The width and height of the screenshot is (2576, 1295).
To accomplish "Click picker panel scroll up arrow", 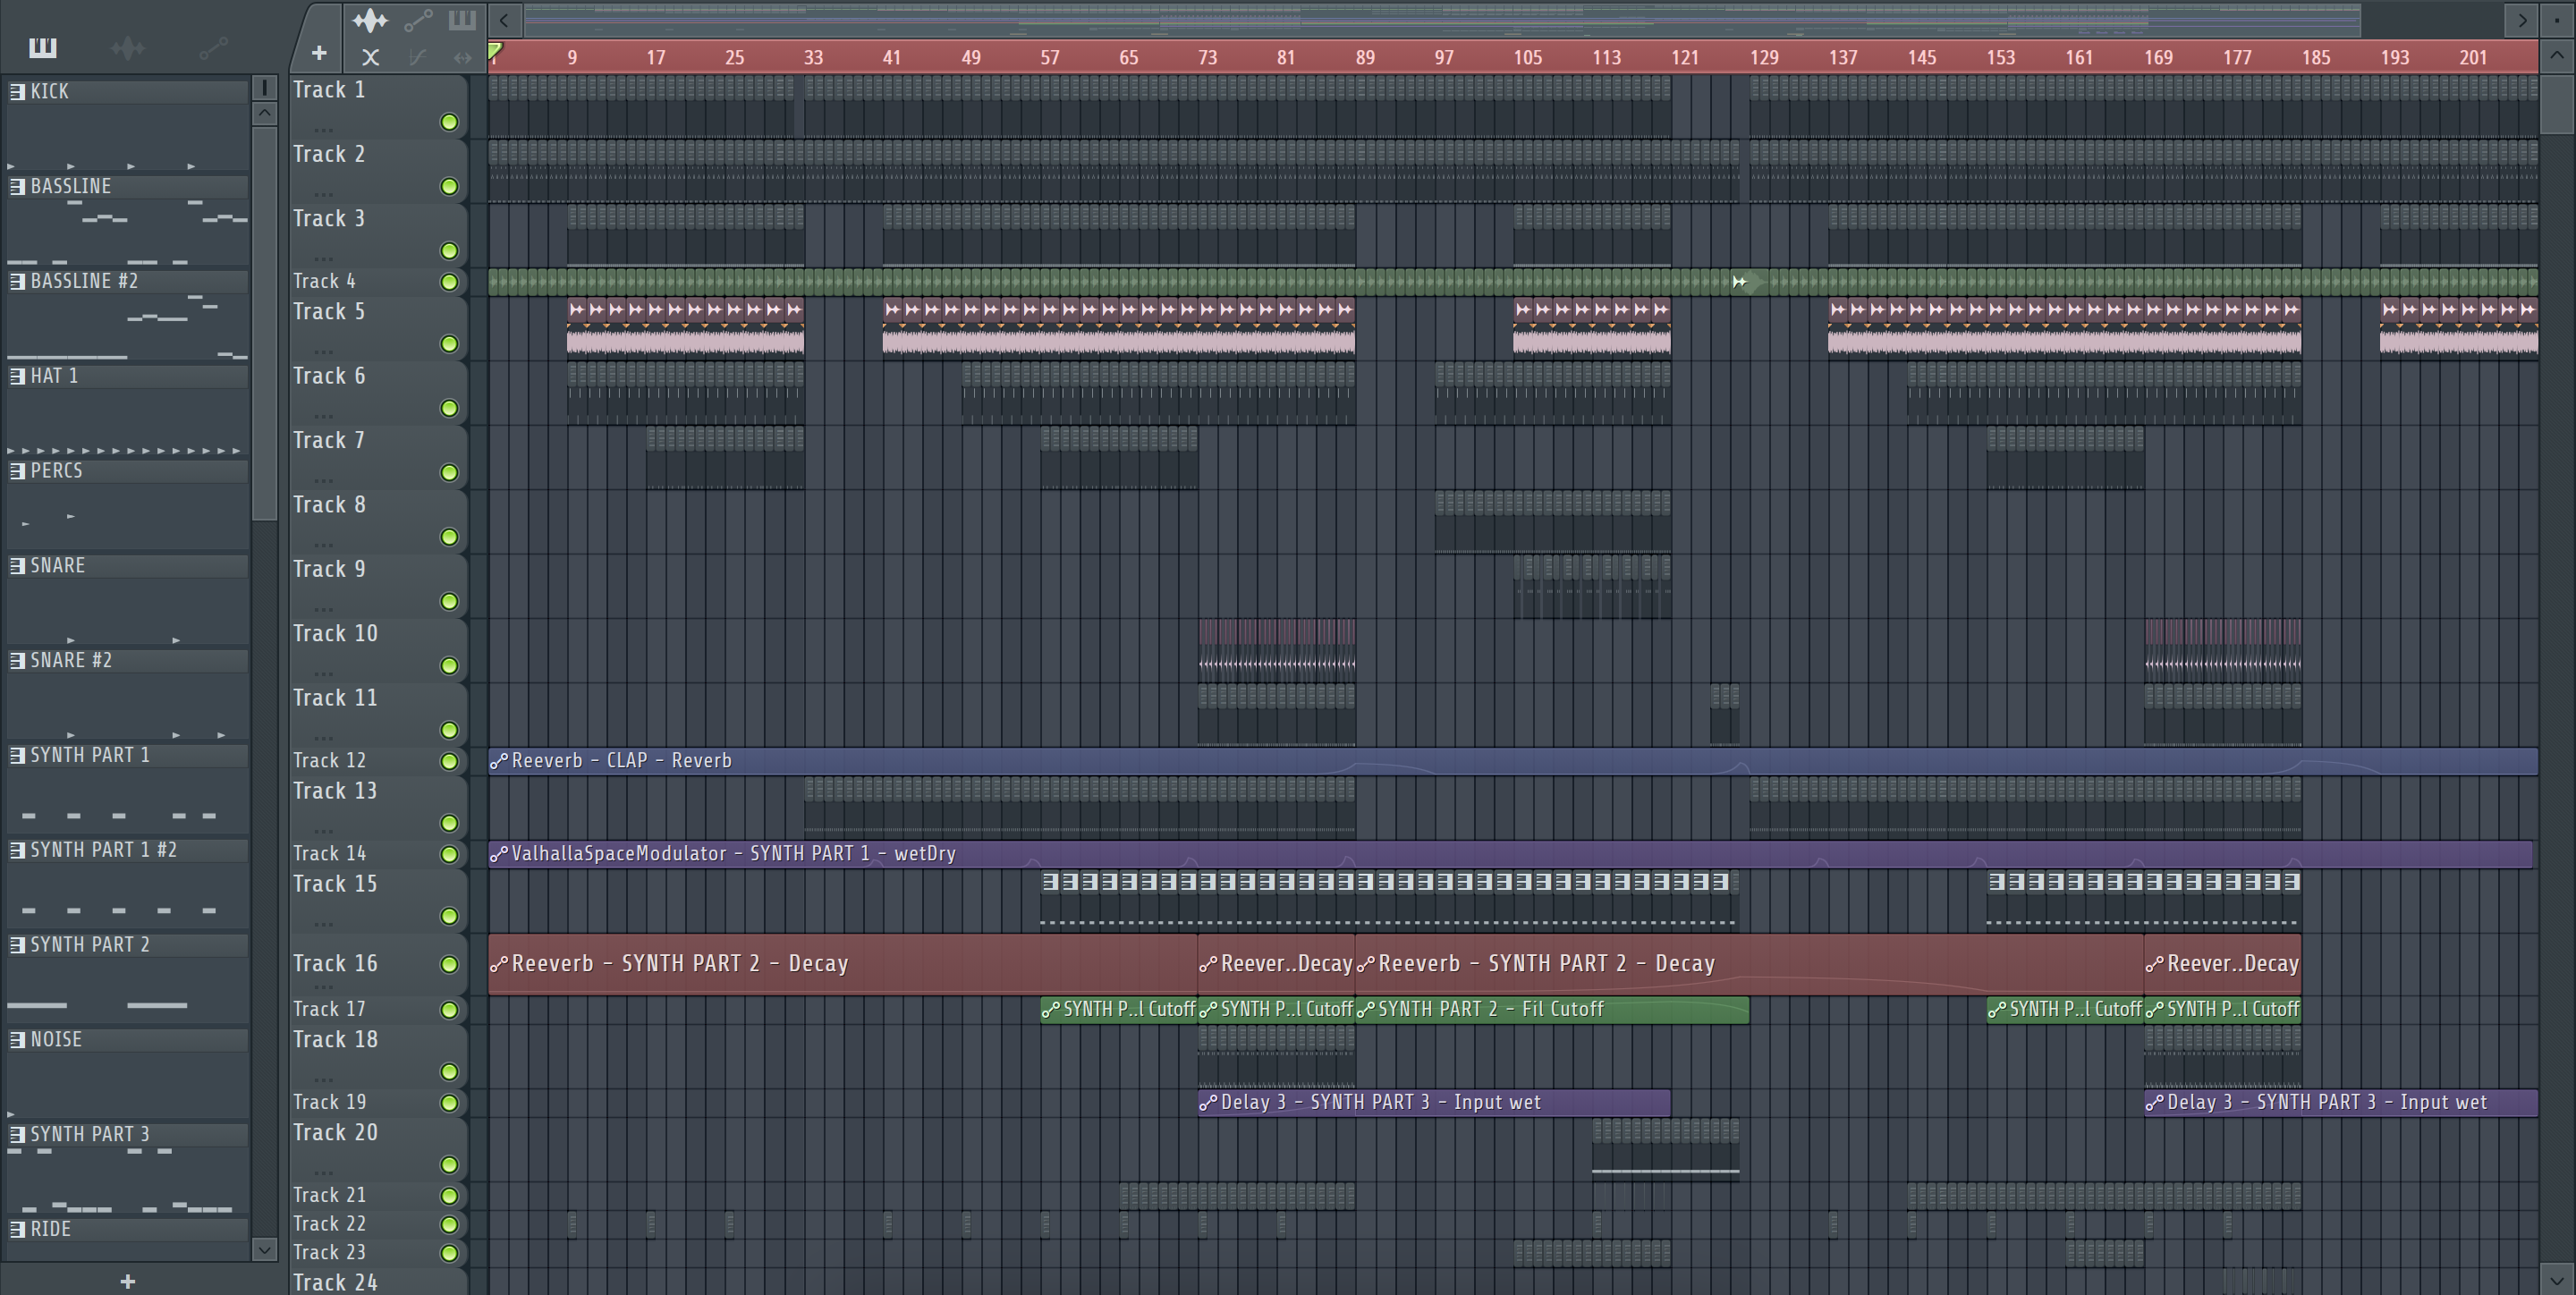I will [x=264, y=113].
